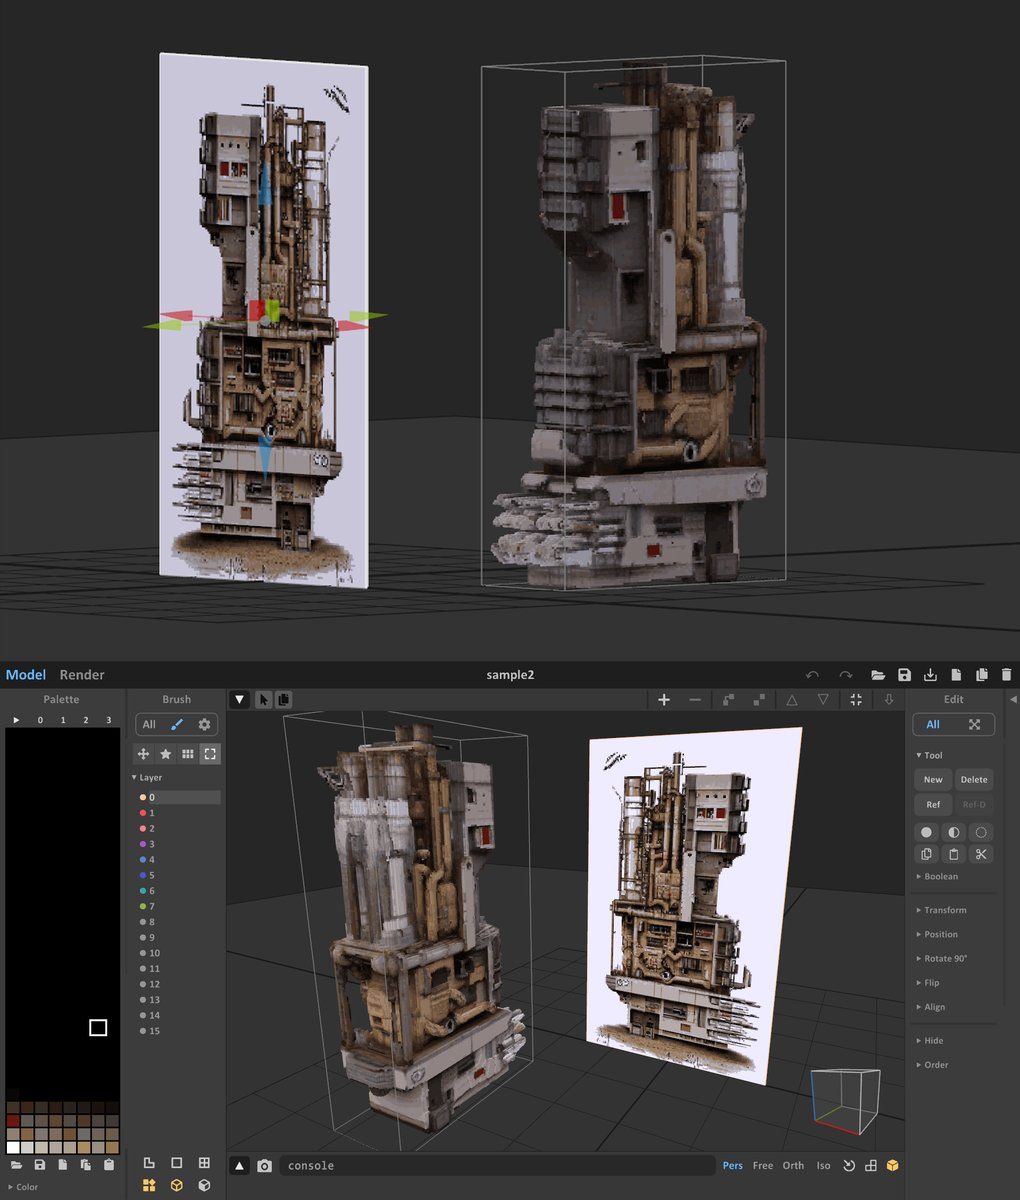Switch to the Model tab
Viewport: 1020px width, 1200px height.
click(26, 675)
